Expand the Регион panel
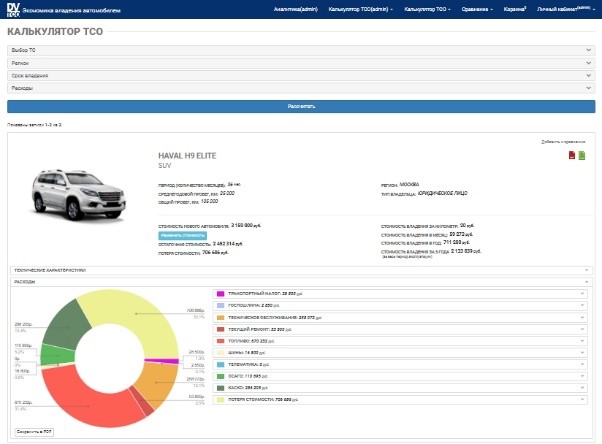Viewport: 602px width, 444px height. point(300,62)
